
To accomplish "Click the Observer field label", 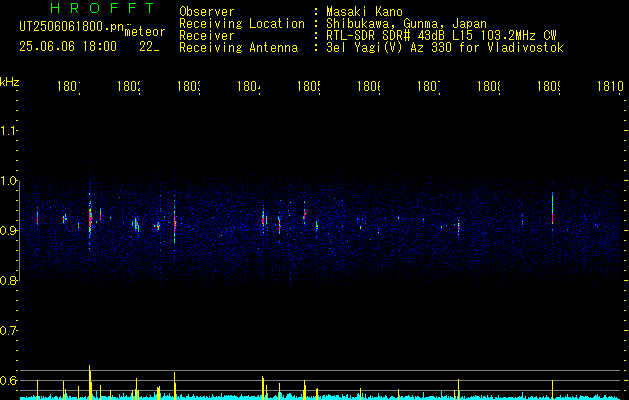I will coord(207,11).
